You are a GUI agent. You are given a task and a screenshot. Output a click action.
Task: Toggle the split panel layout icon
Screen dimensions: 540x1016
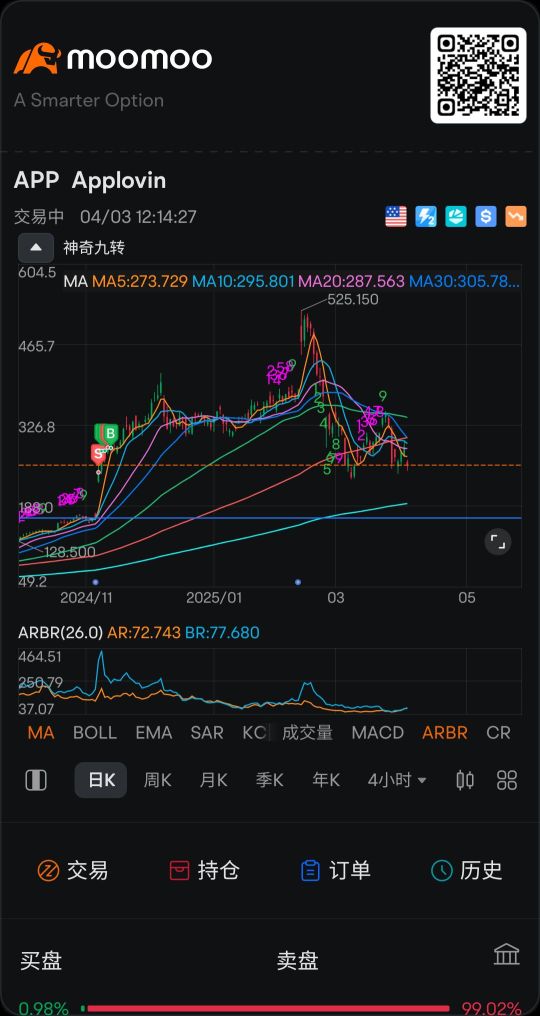point(36,780)
